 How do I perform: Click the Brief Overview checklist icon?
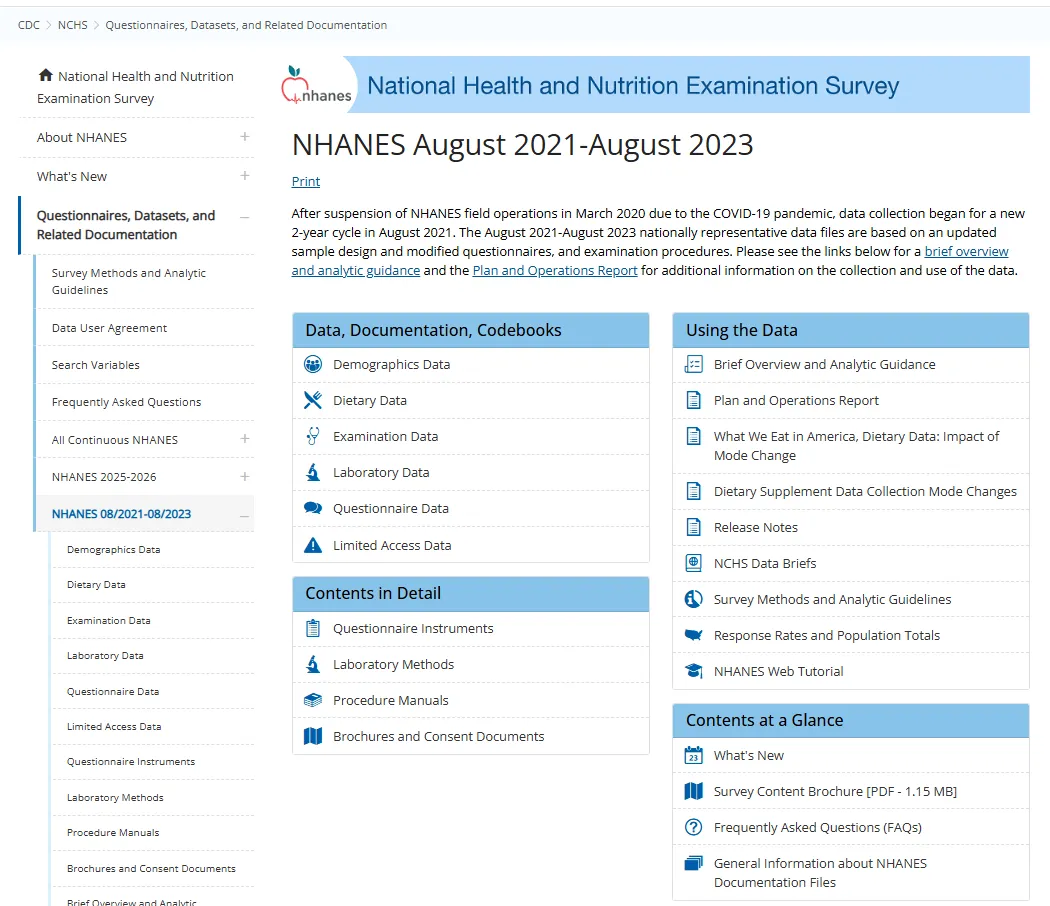(x=694, y=364)
